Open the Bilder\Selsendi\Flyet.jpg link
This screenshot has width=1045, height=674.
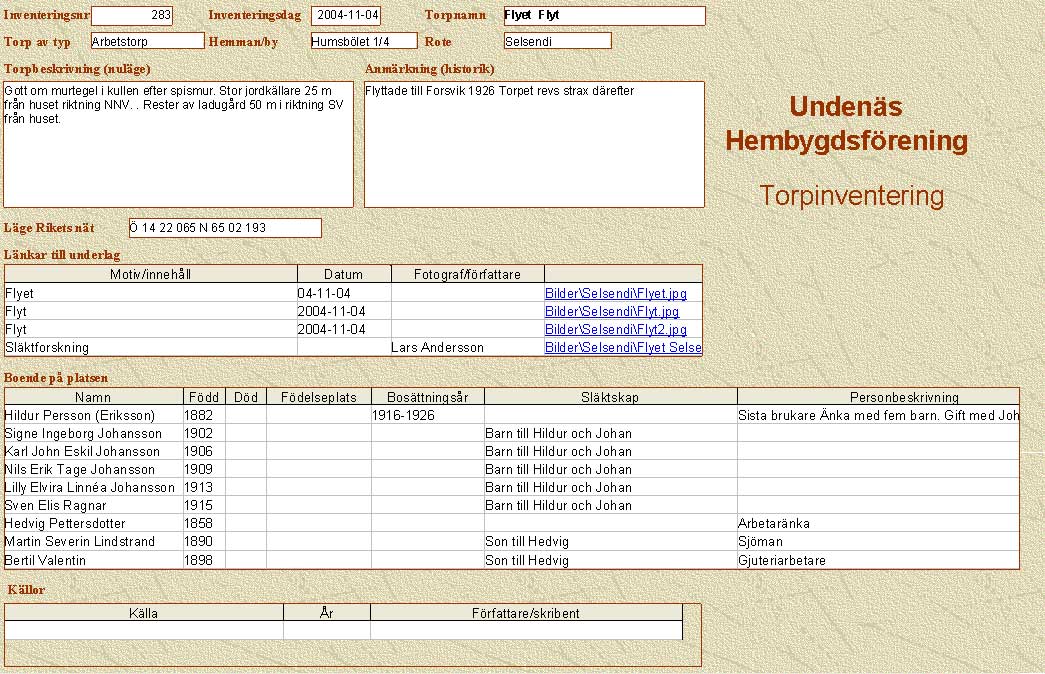[615, 294]
